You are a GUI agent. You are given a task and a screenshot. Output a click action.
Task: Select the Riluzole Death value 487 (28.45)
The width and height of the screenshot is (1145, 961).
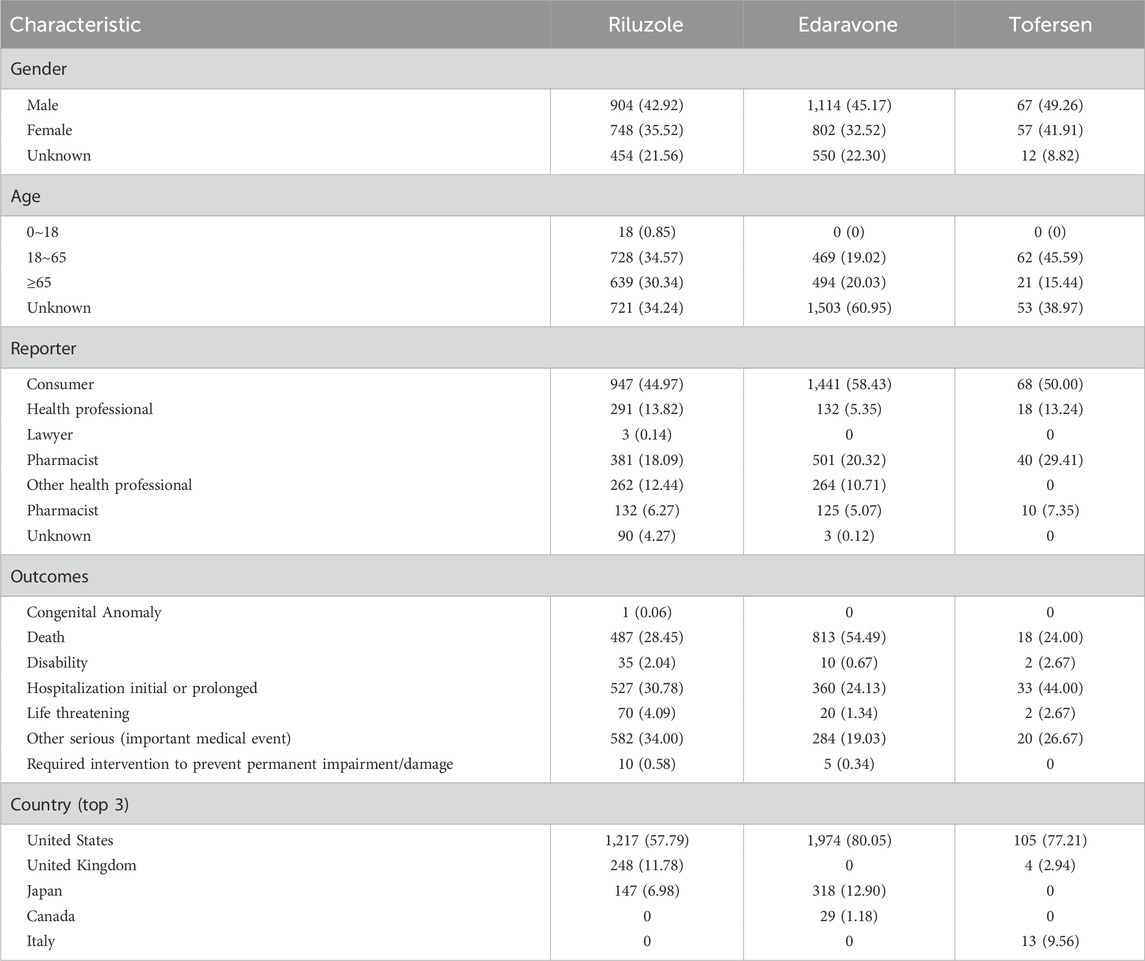click(x=646, y=637)
